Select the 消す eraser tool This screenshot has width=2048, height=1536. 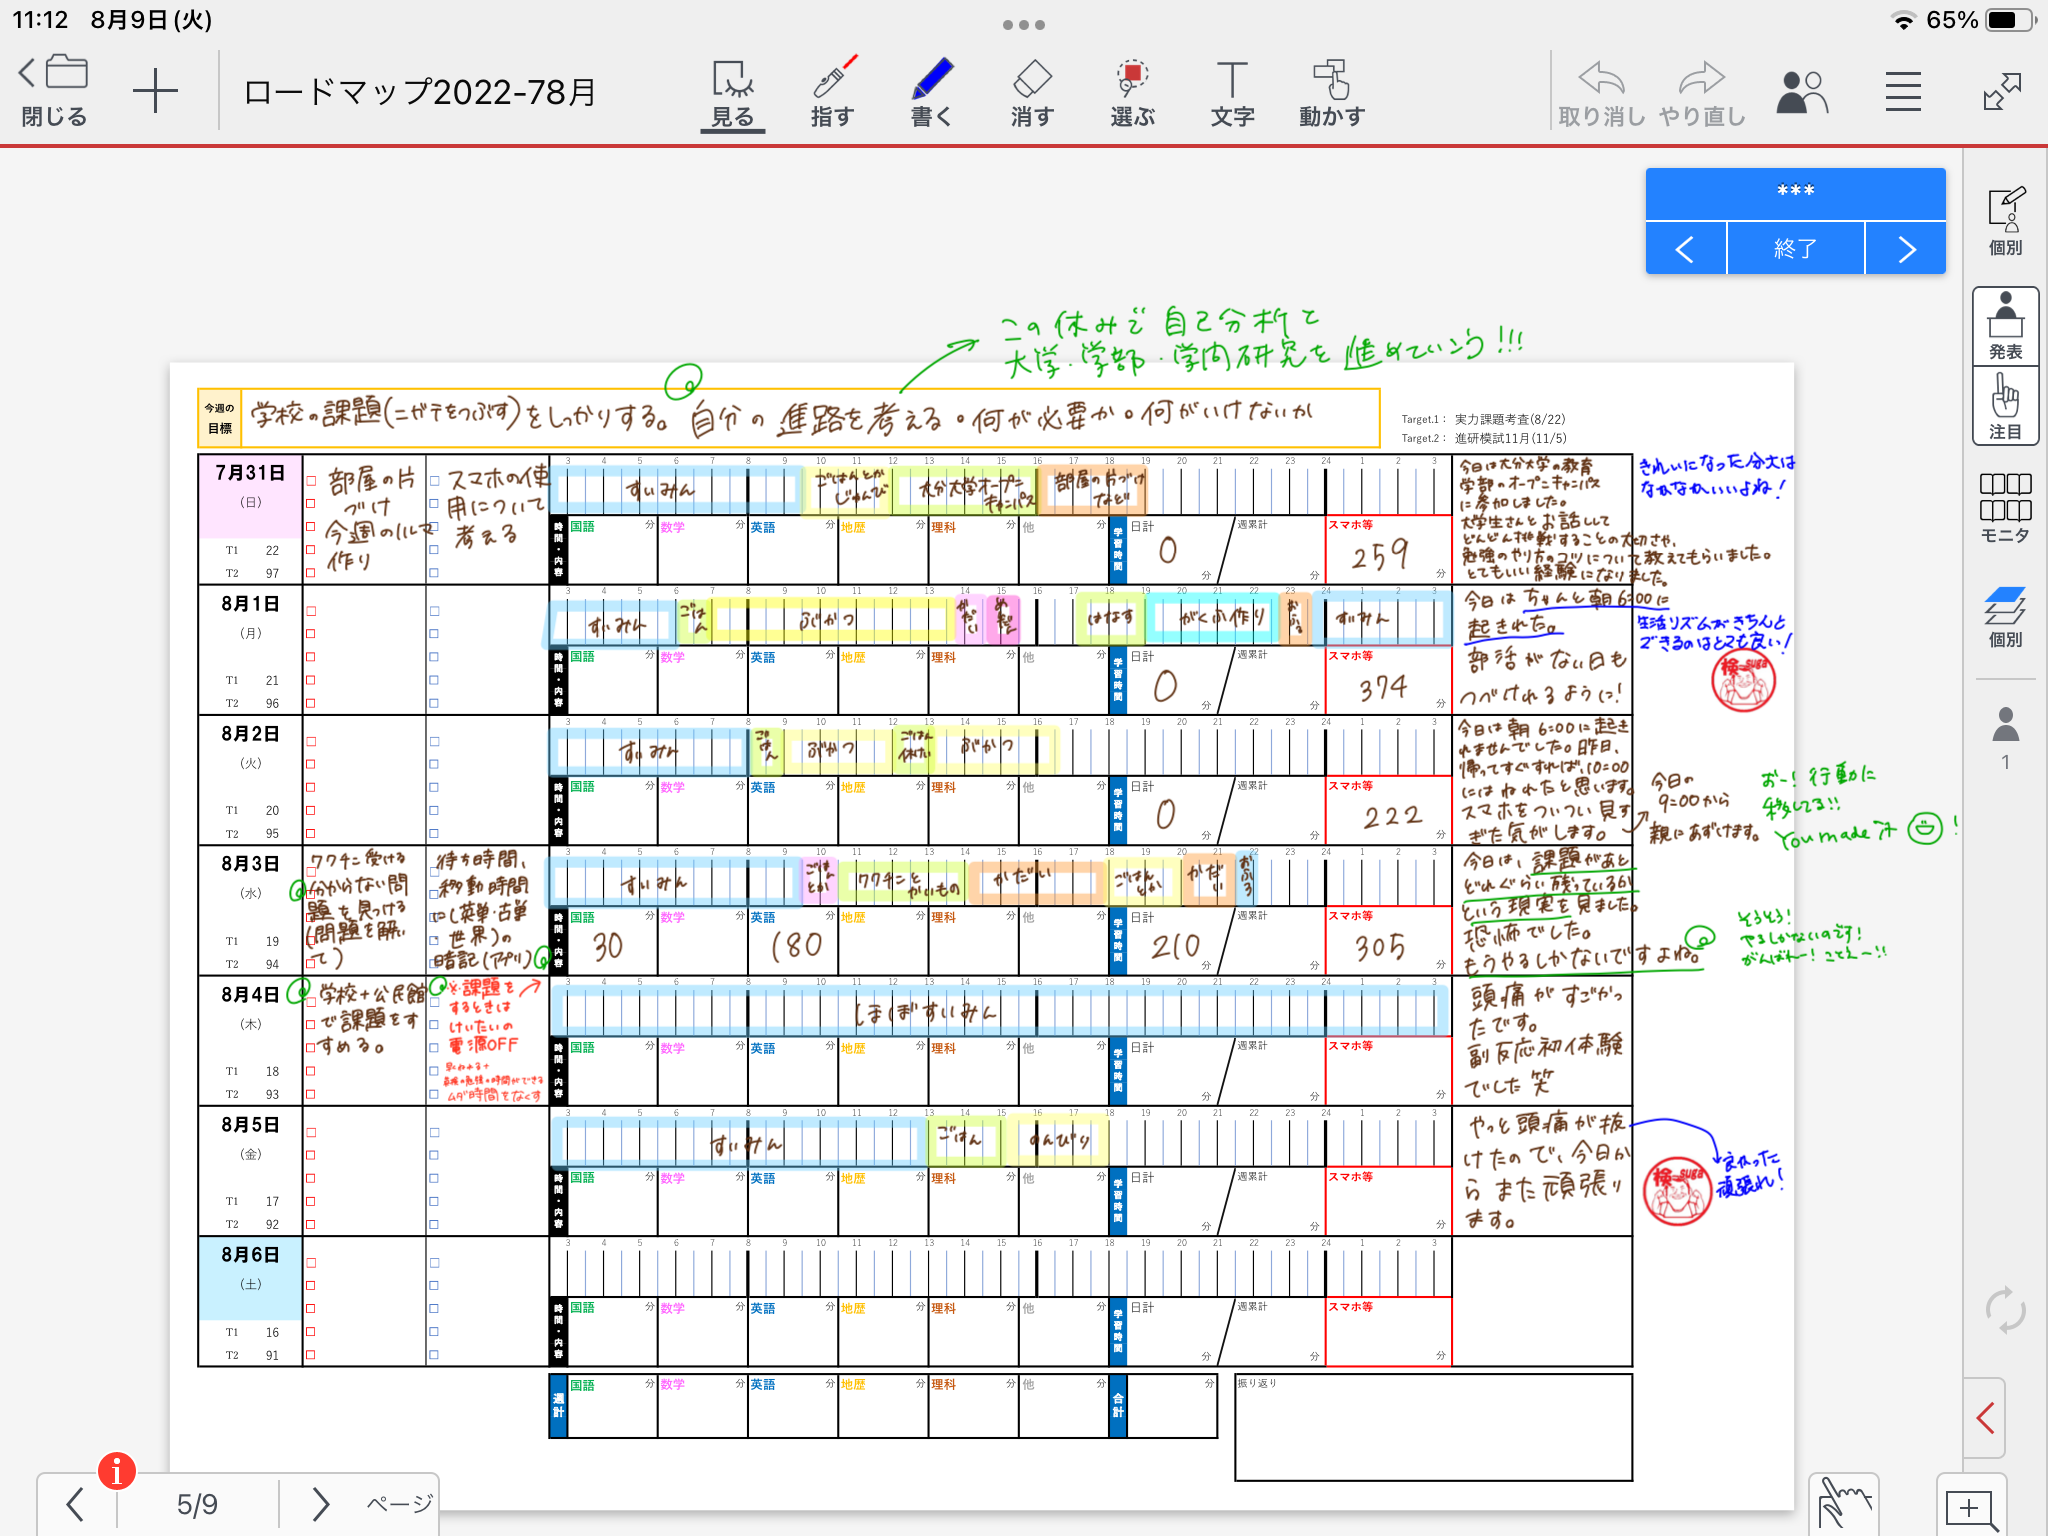coord(1031,92)
